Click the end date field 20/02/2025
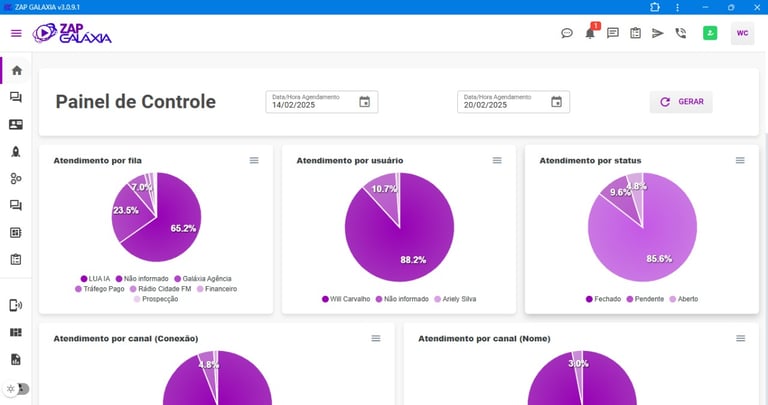Image resolution: width=768 pixels, height=405 pixels. tap(513, 102)
